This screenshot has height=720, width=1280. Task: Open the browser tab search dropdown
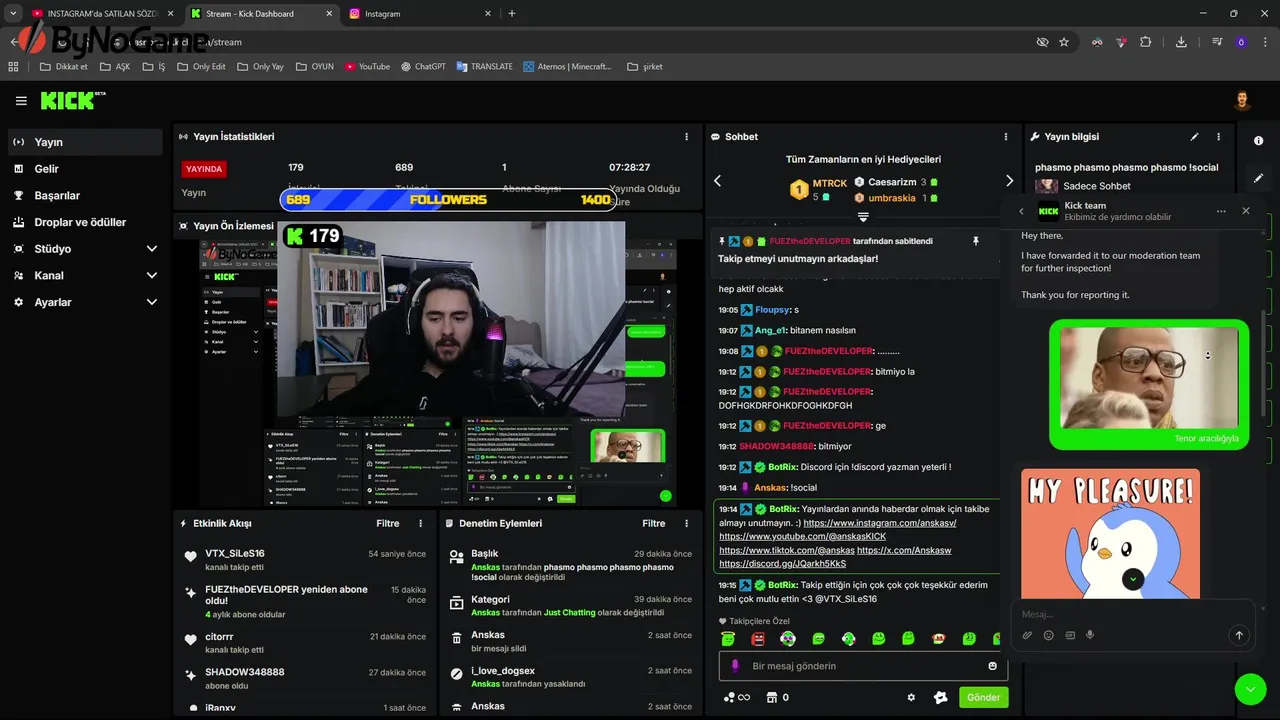[x=13, y=14]
